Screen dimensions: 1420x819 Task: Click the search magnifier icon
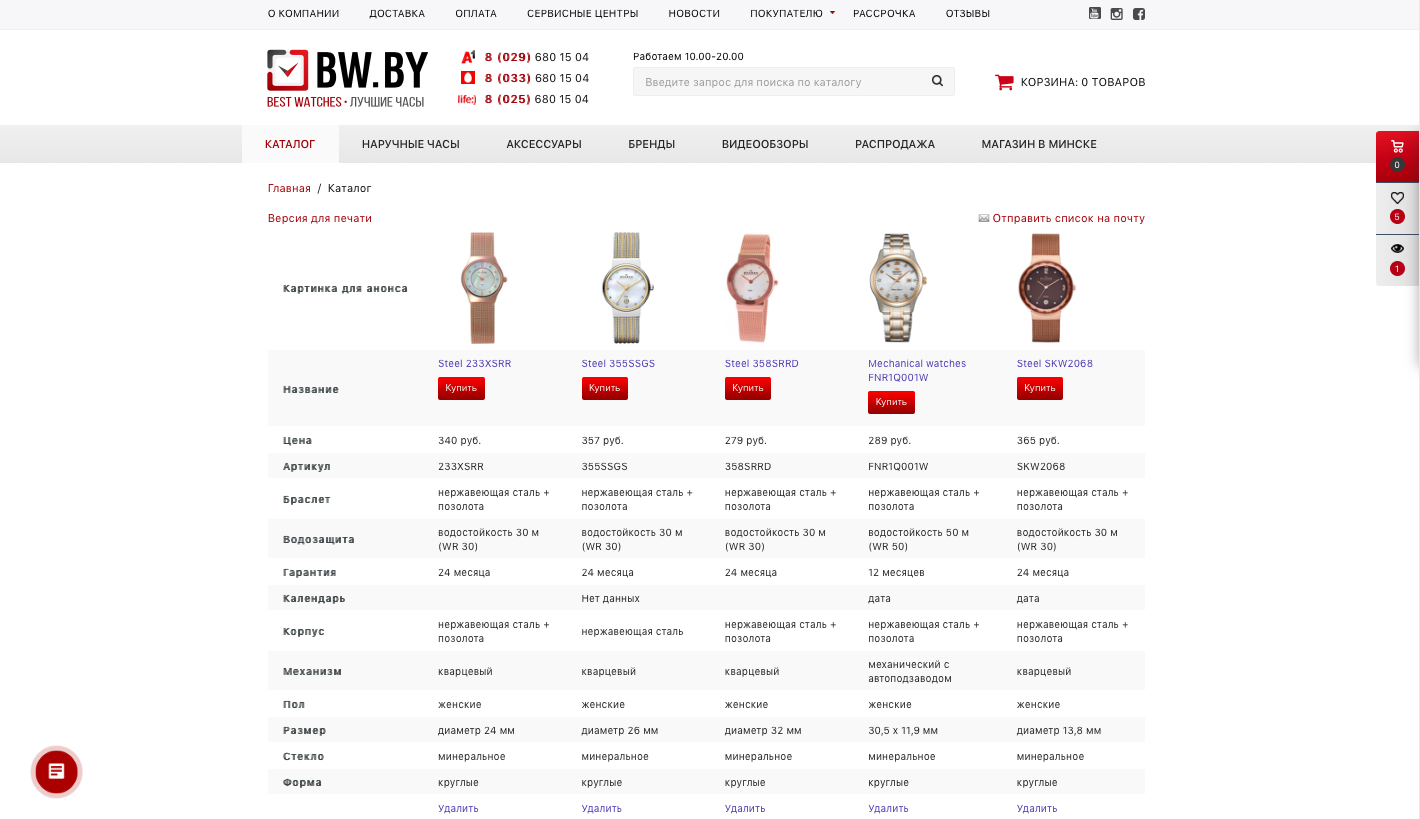coord(937,81)
